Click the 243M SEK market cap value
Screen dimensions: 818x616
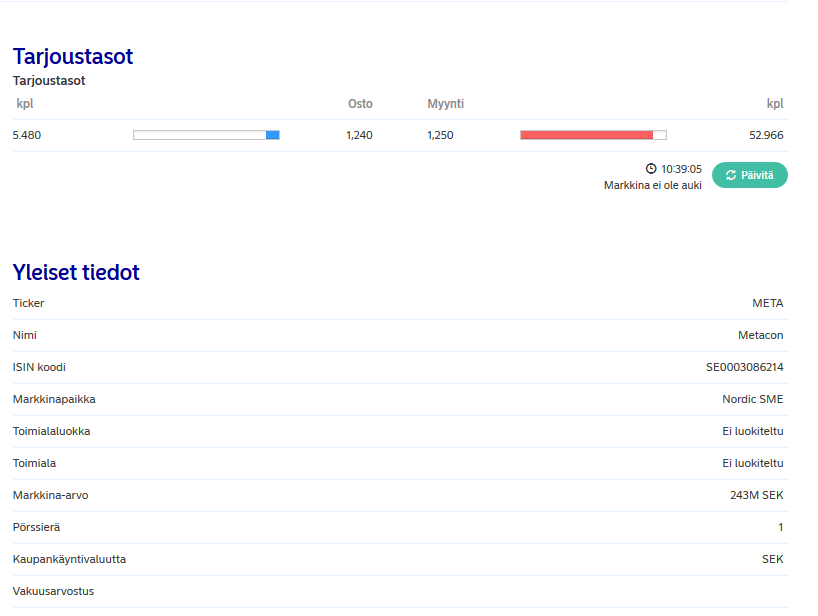click(756, 495)
